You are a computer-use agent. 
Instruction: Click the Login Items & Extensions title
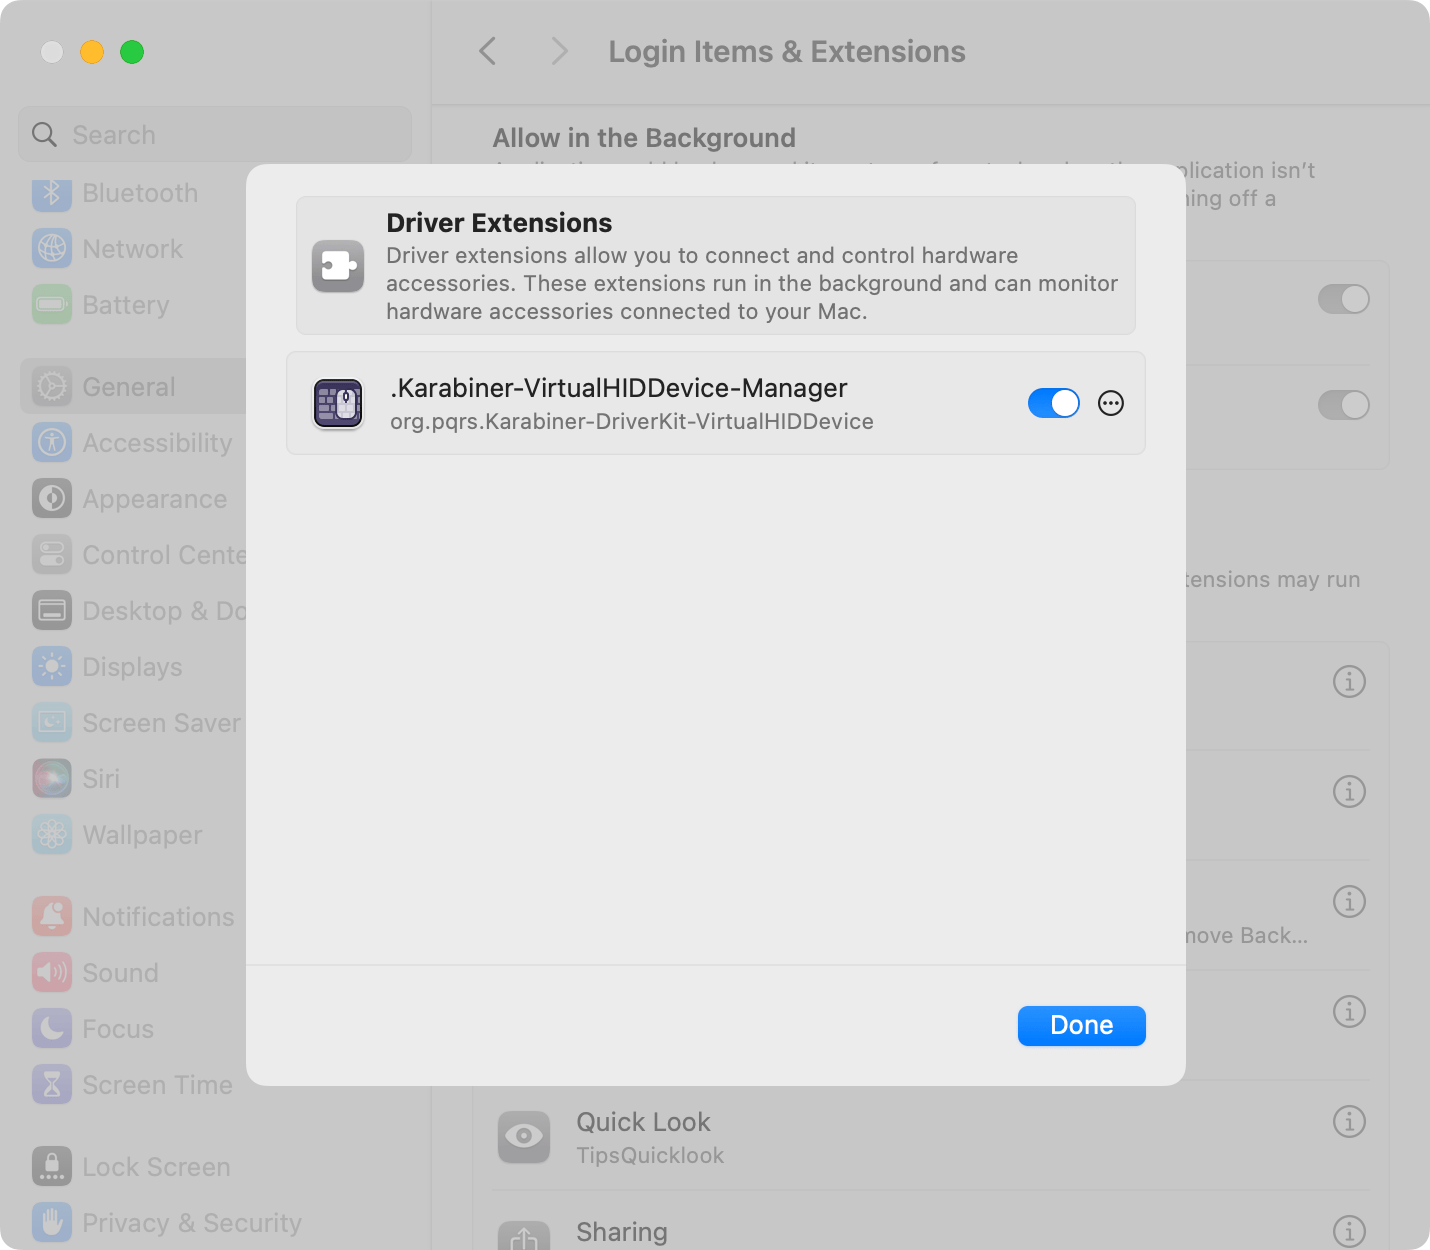(x=787, y=51)
